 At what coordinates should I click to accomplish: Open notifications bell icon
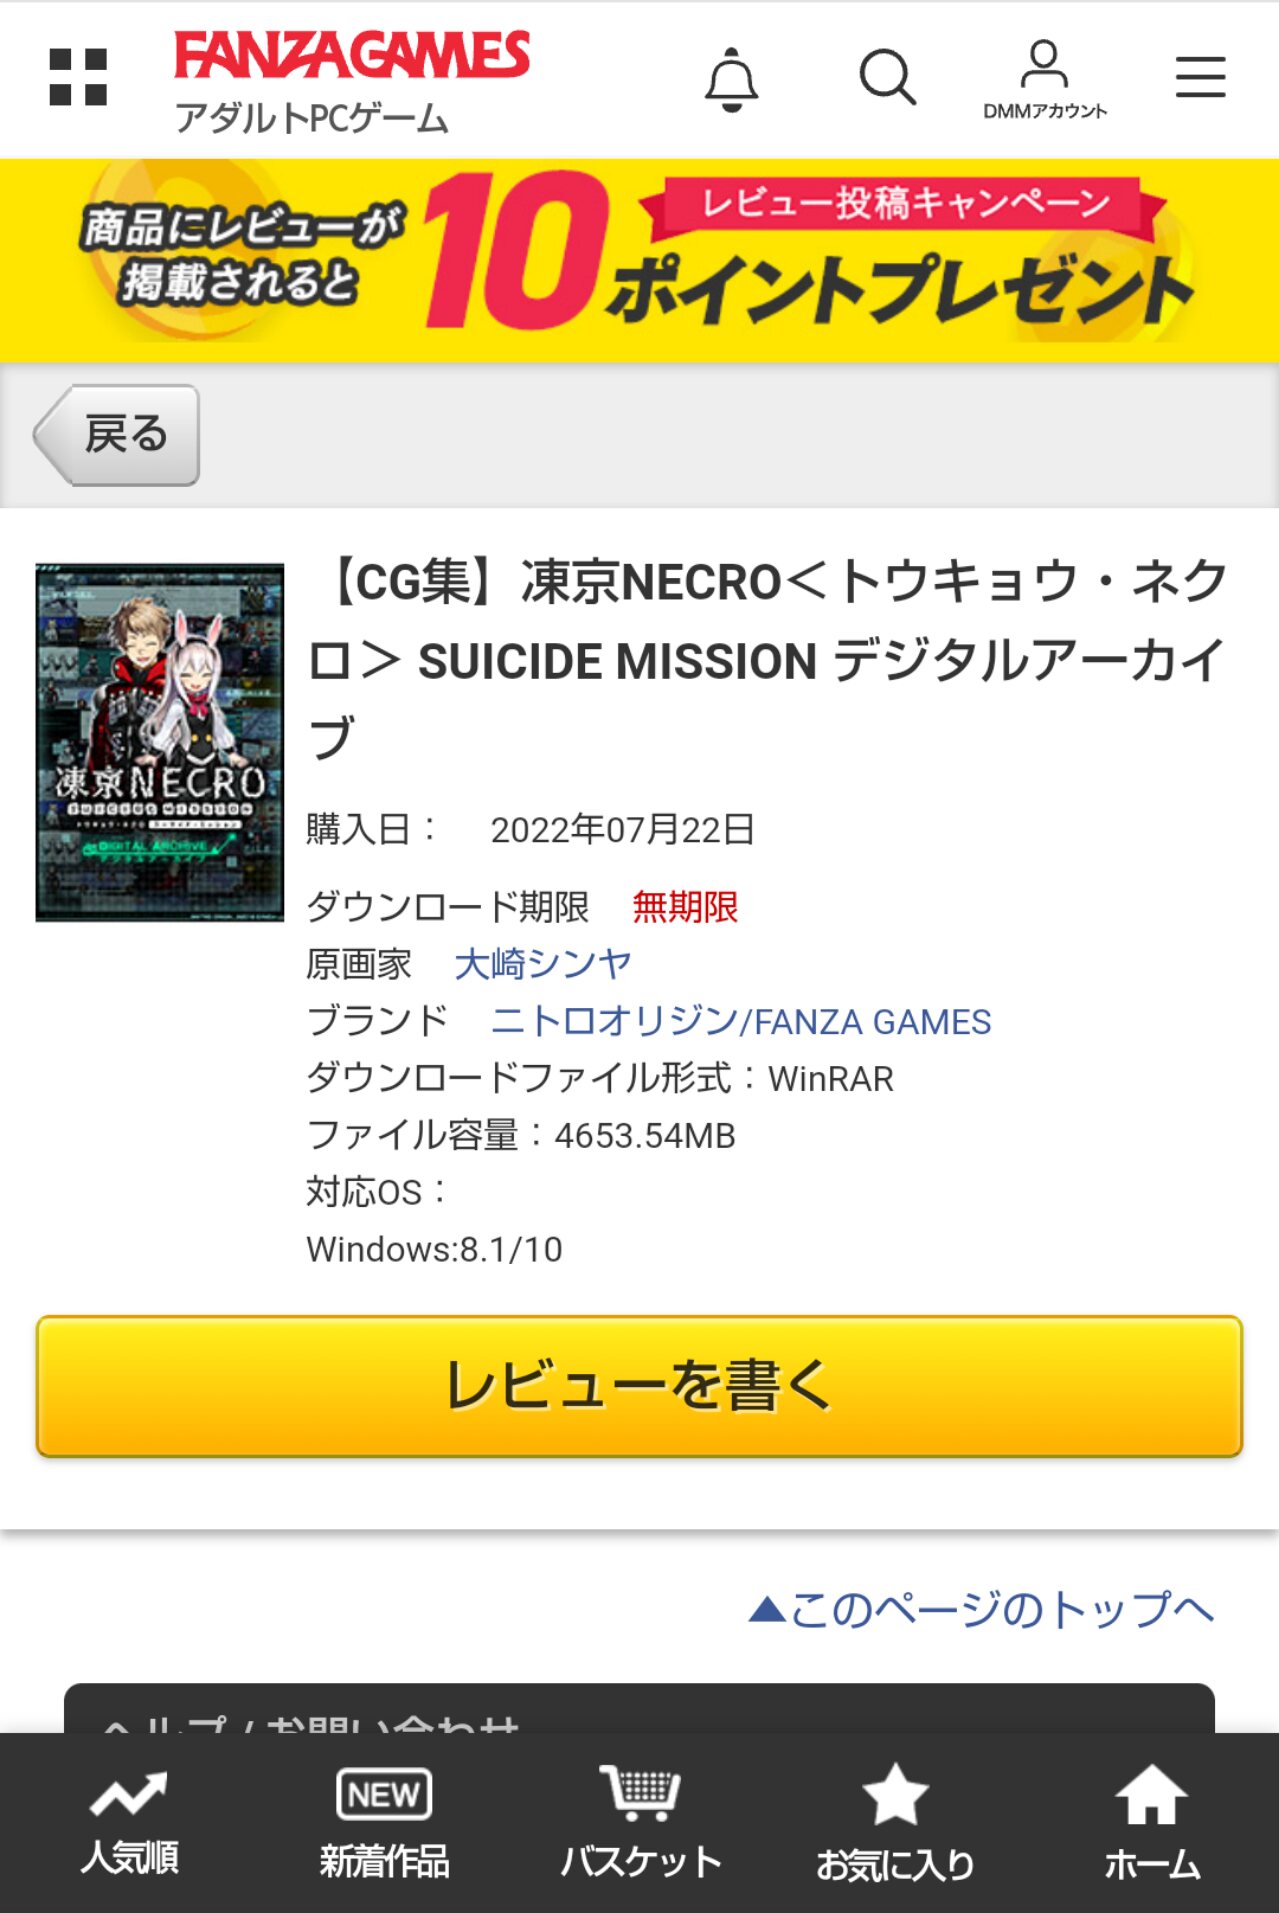pos(731,79)
